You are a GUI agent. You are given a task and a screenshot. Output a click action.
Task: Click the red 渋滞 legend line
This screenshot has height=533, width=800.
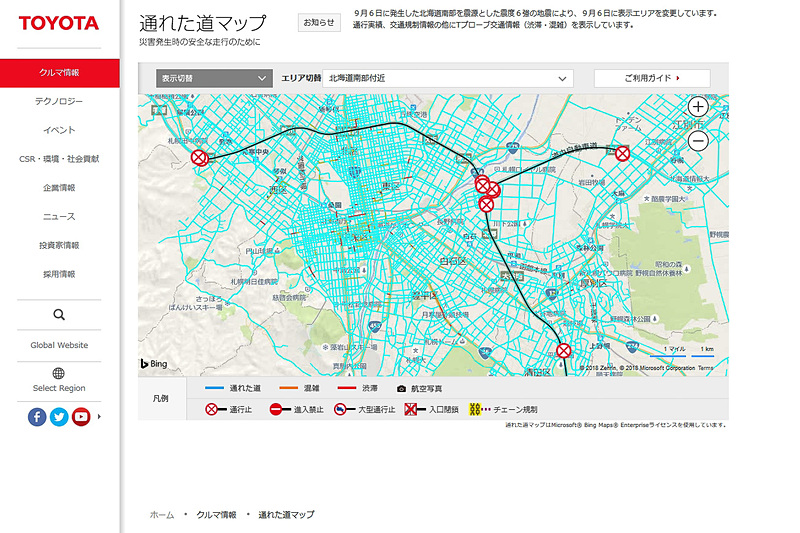347,388
